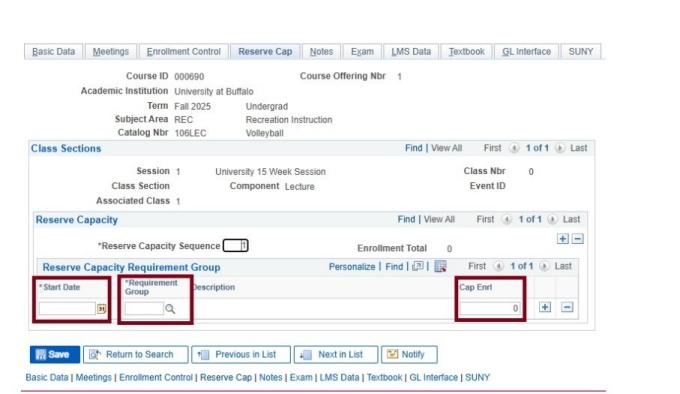The height and width of the screenshot is (394, 680).
Task: Switch to the Meetings tab
Action: pos(111,52)
